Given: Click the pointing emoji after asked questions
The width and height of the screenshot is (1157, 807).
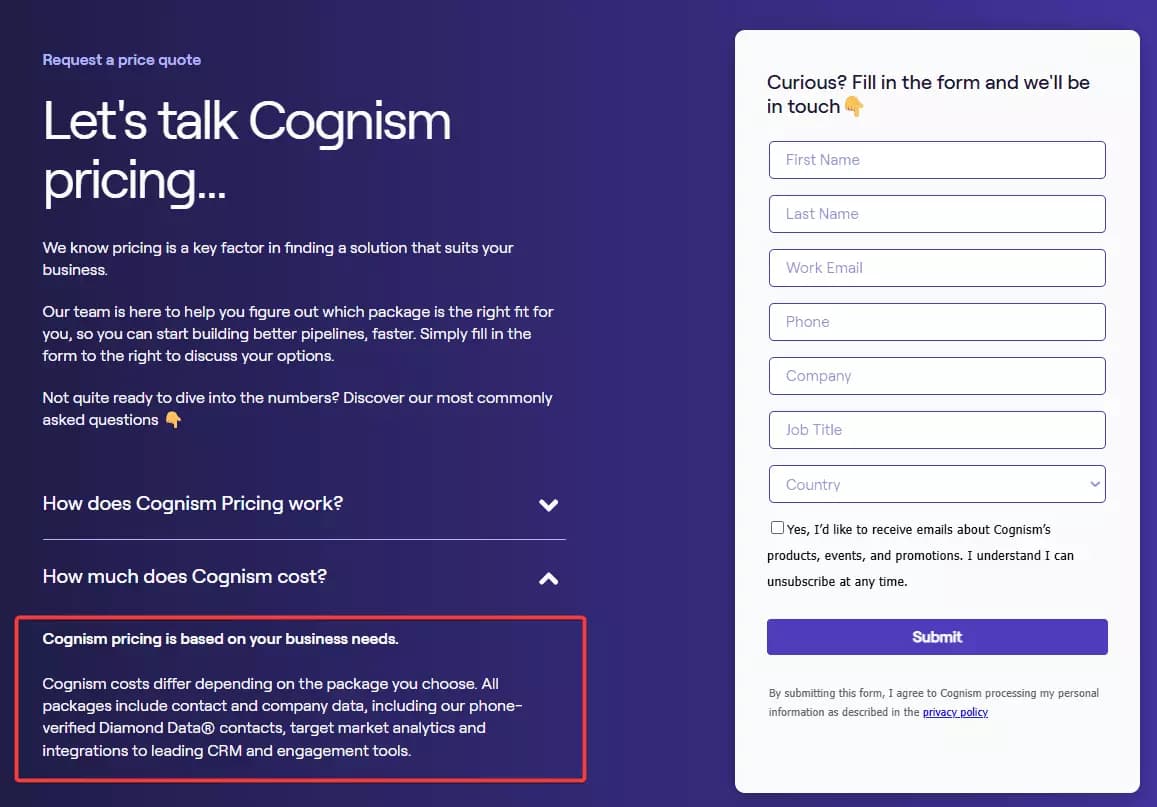Looking at the screenshot, I should coord(173,420).
